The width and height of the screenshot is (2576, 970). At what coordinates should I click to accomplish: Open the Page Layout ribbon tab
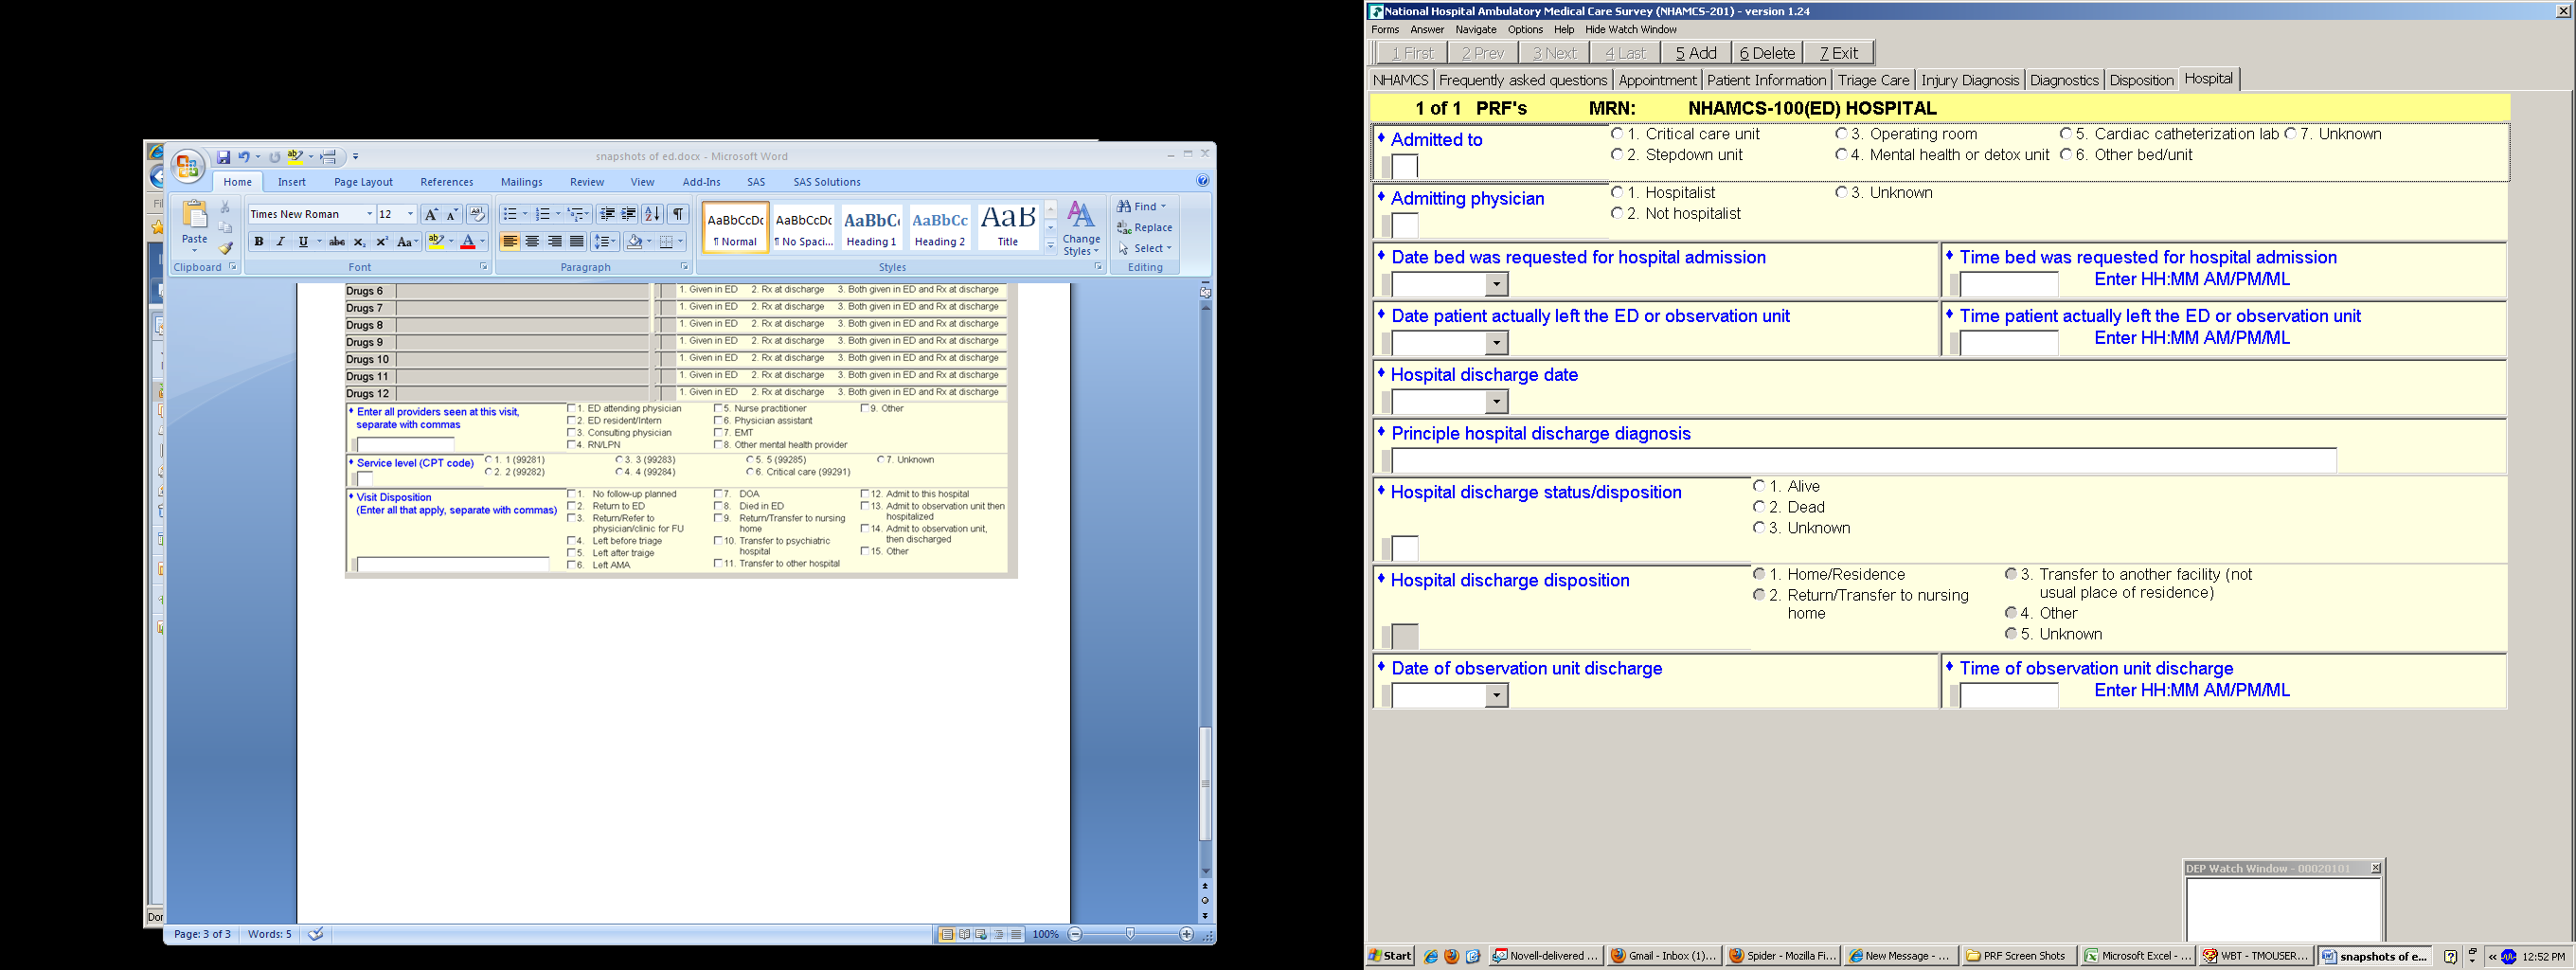click(x=363, y=182)
